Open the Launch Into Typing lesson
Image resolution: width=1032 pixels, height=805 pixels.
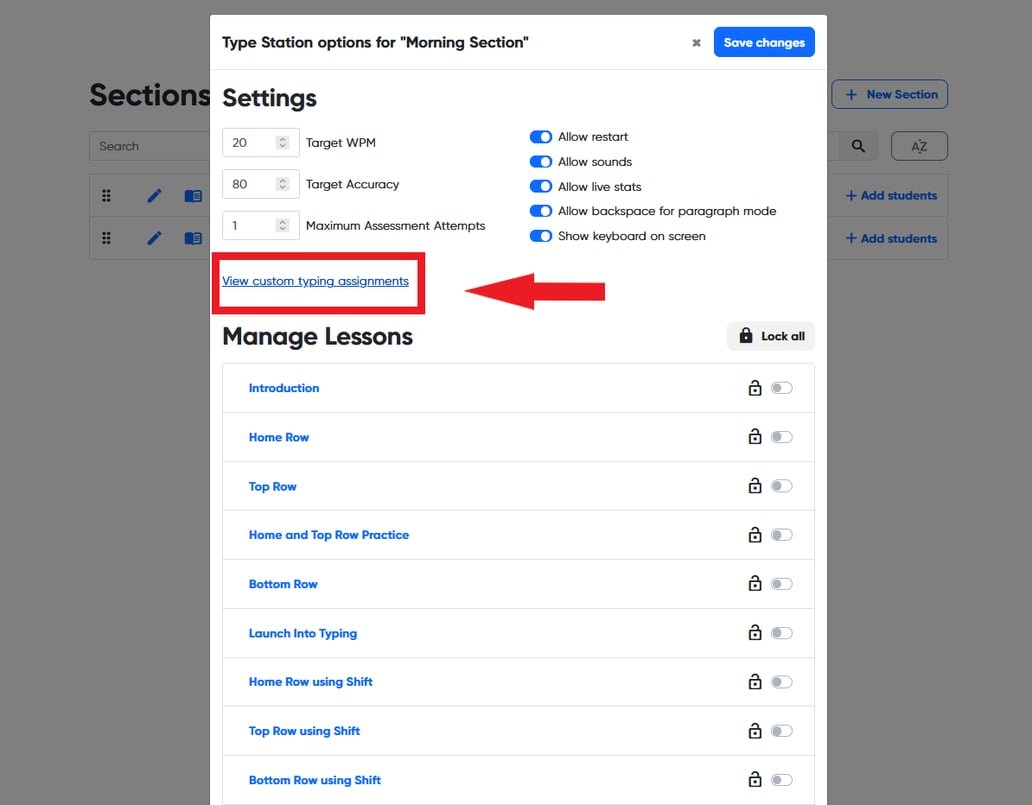pyautogui.click(x=302, y=632)
